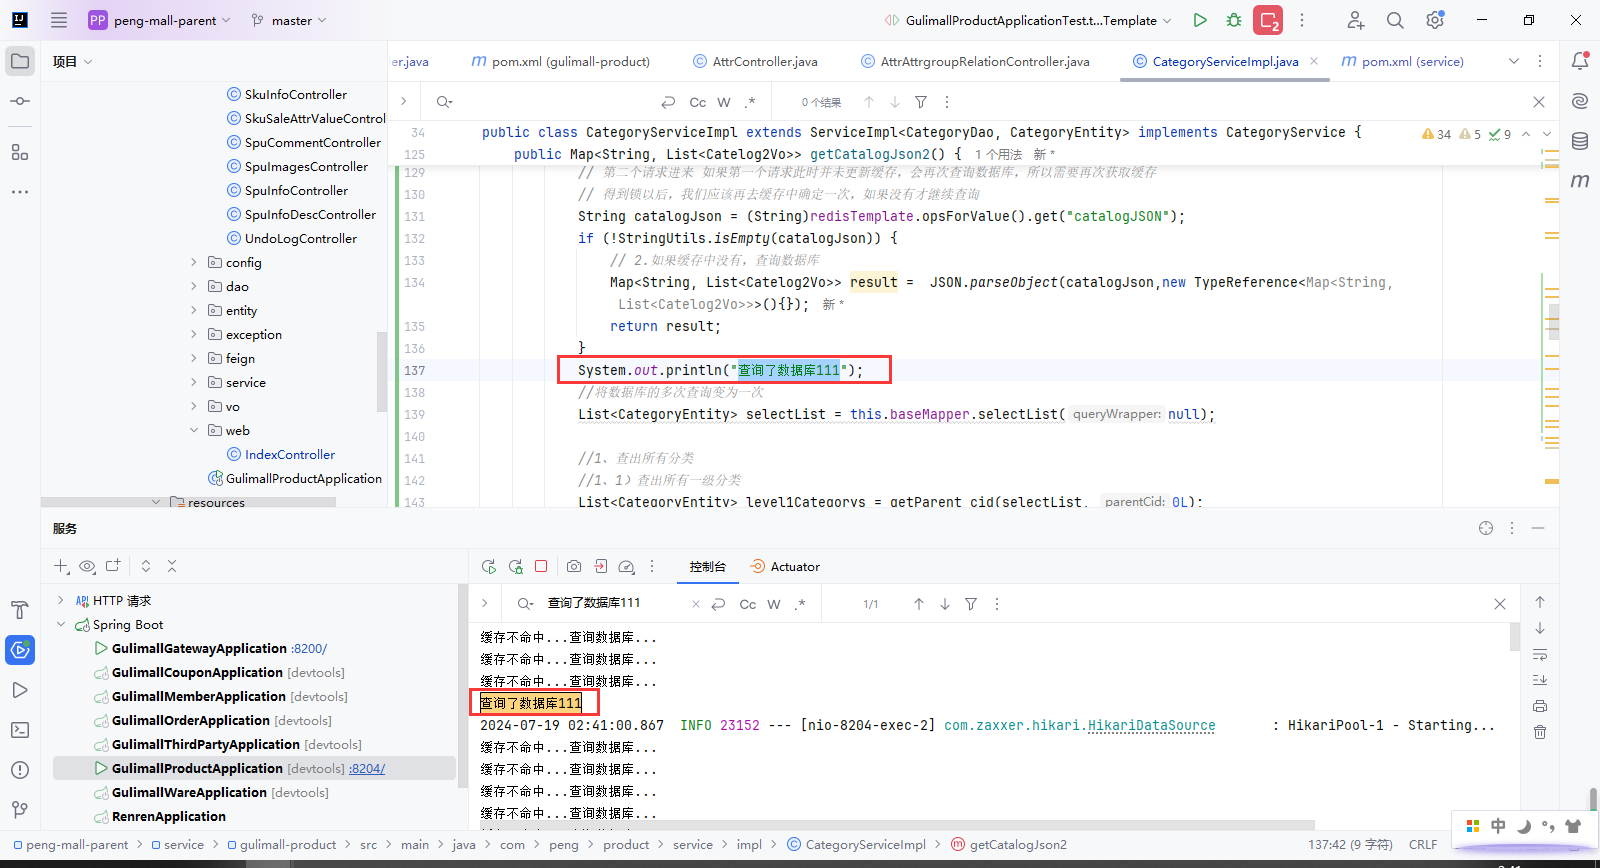The width and height of the screenshot is (1600, 868).
Task: Click the red Services stop-all button in the title bar
Action: pos(1268,20)
